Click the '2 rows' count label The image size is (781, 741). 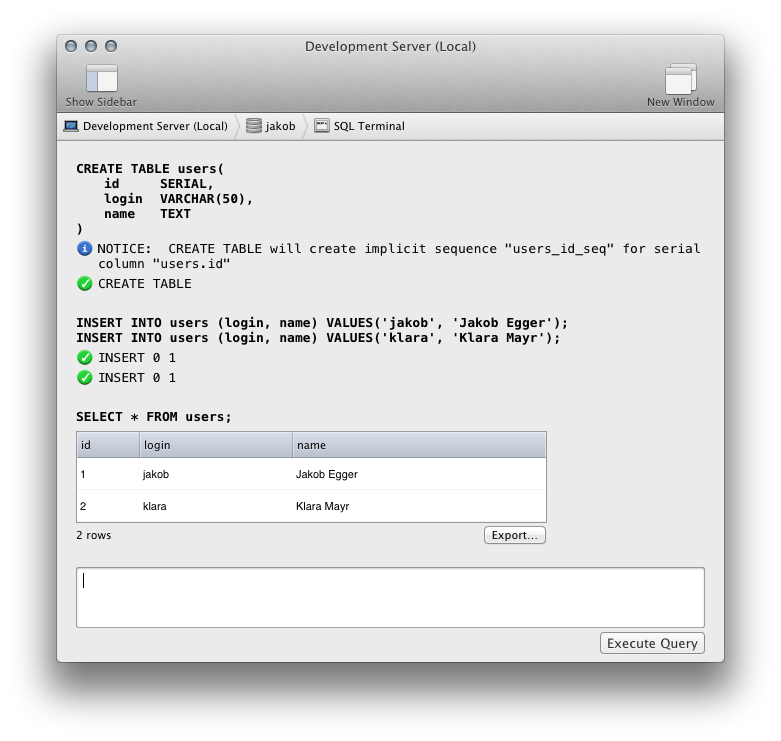coord(94,535)
